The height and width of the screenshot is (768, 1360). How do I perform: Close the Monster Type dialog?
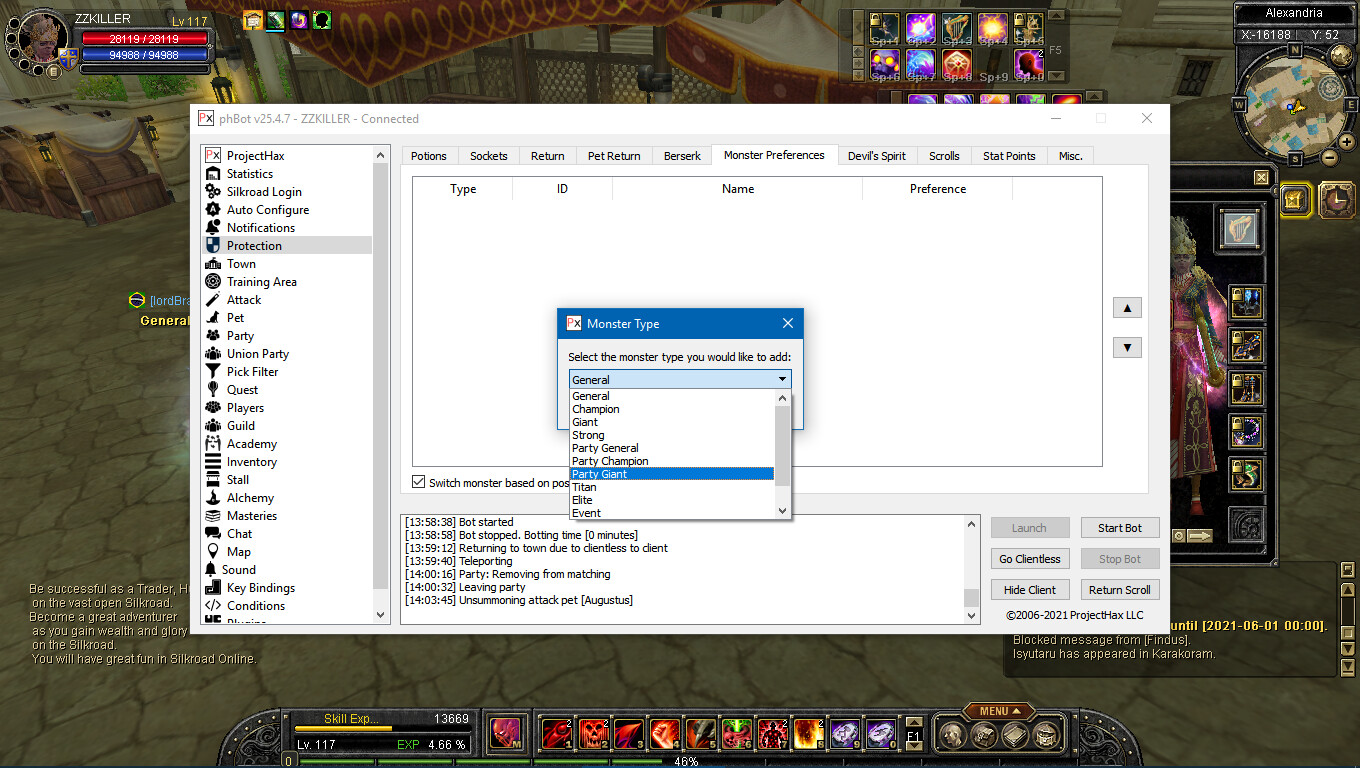[787, 324]
